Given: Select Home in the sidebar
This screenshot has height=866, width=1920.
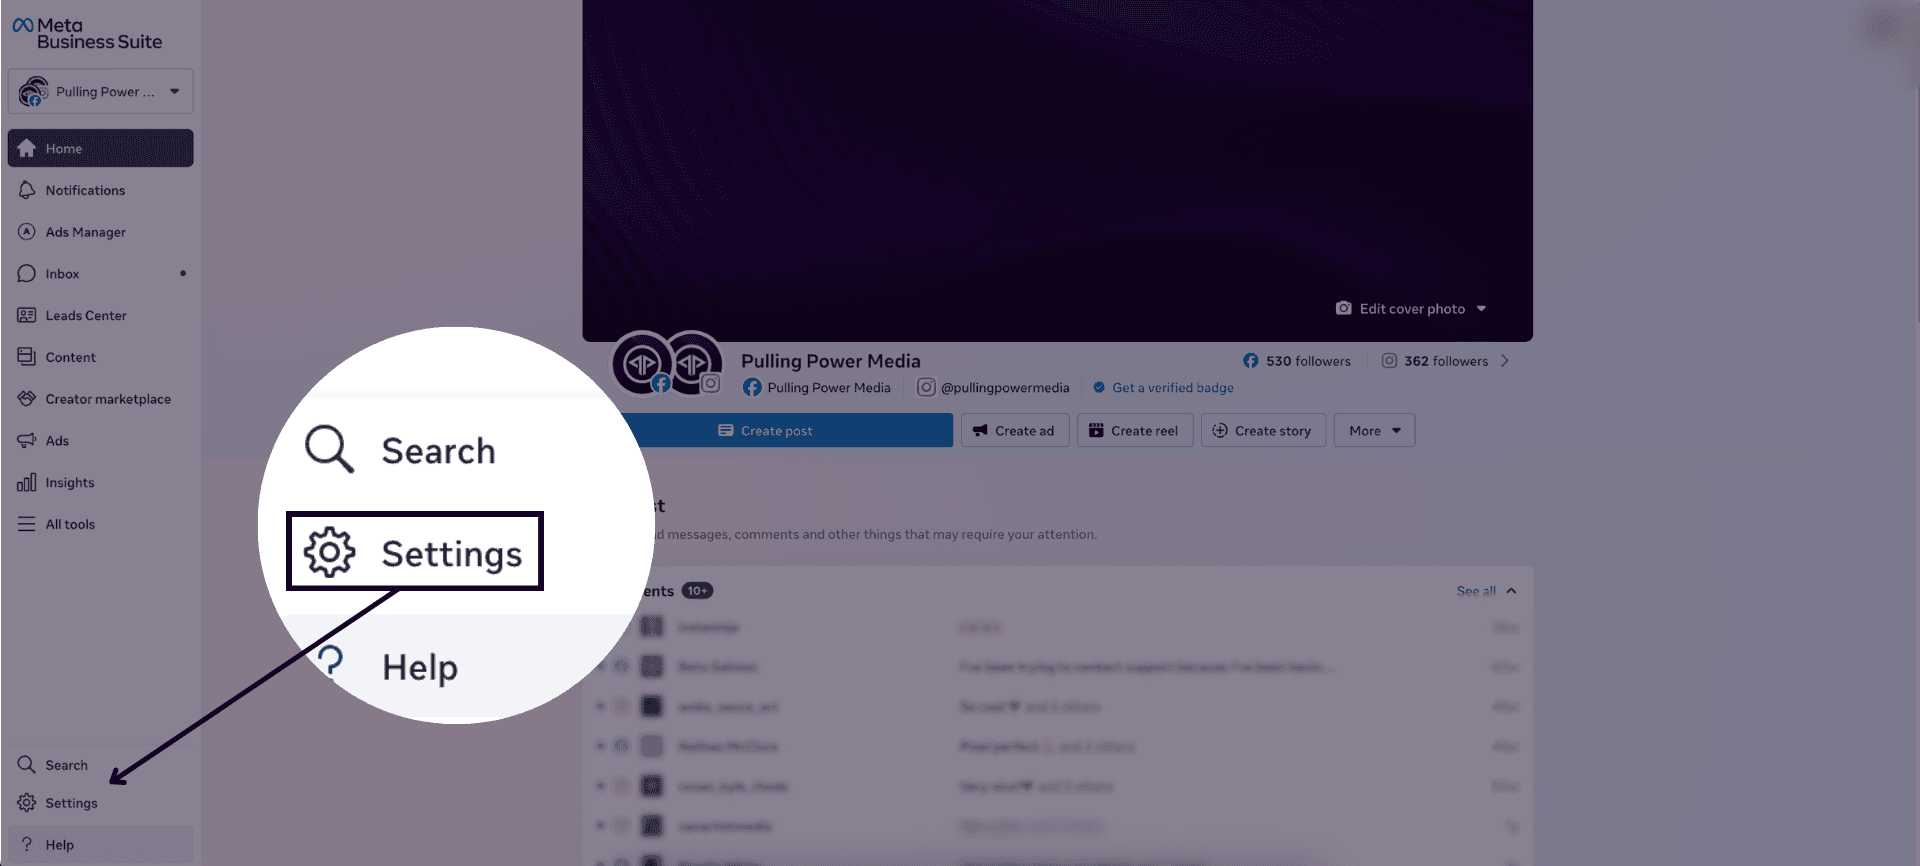Looking at the screenshot, I should [100, 148].
